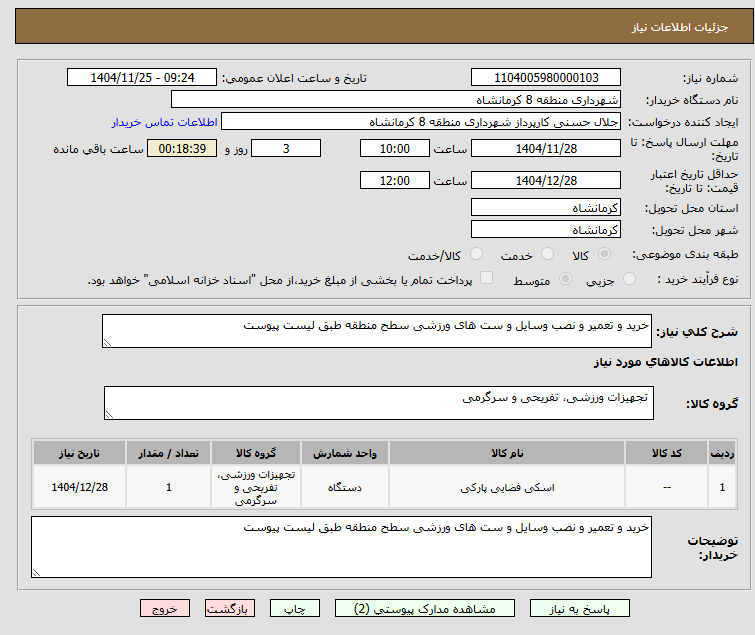This screenshot has width=755, height=635.
Task: Click the delivery city field (شهر محل تحویل) کرمانشاه
Action: 546,230
